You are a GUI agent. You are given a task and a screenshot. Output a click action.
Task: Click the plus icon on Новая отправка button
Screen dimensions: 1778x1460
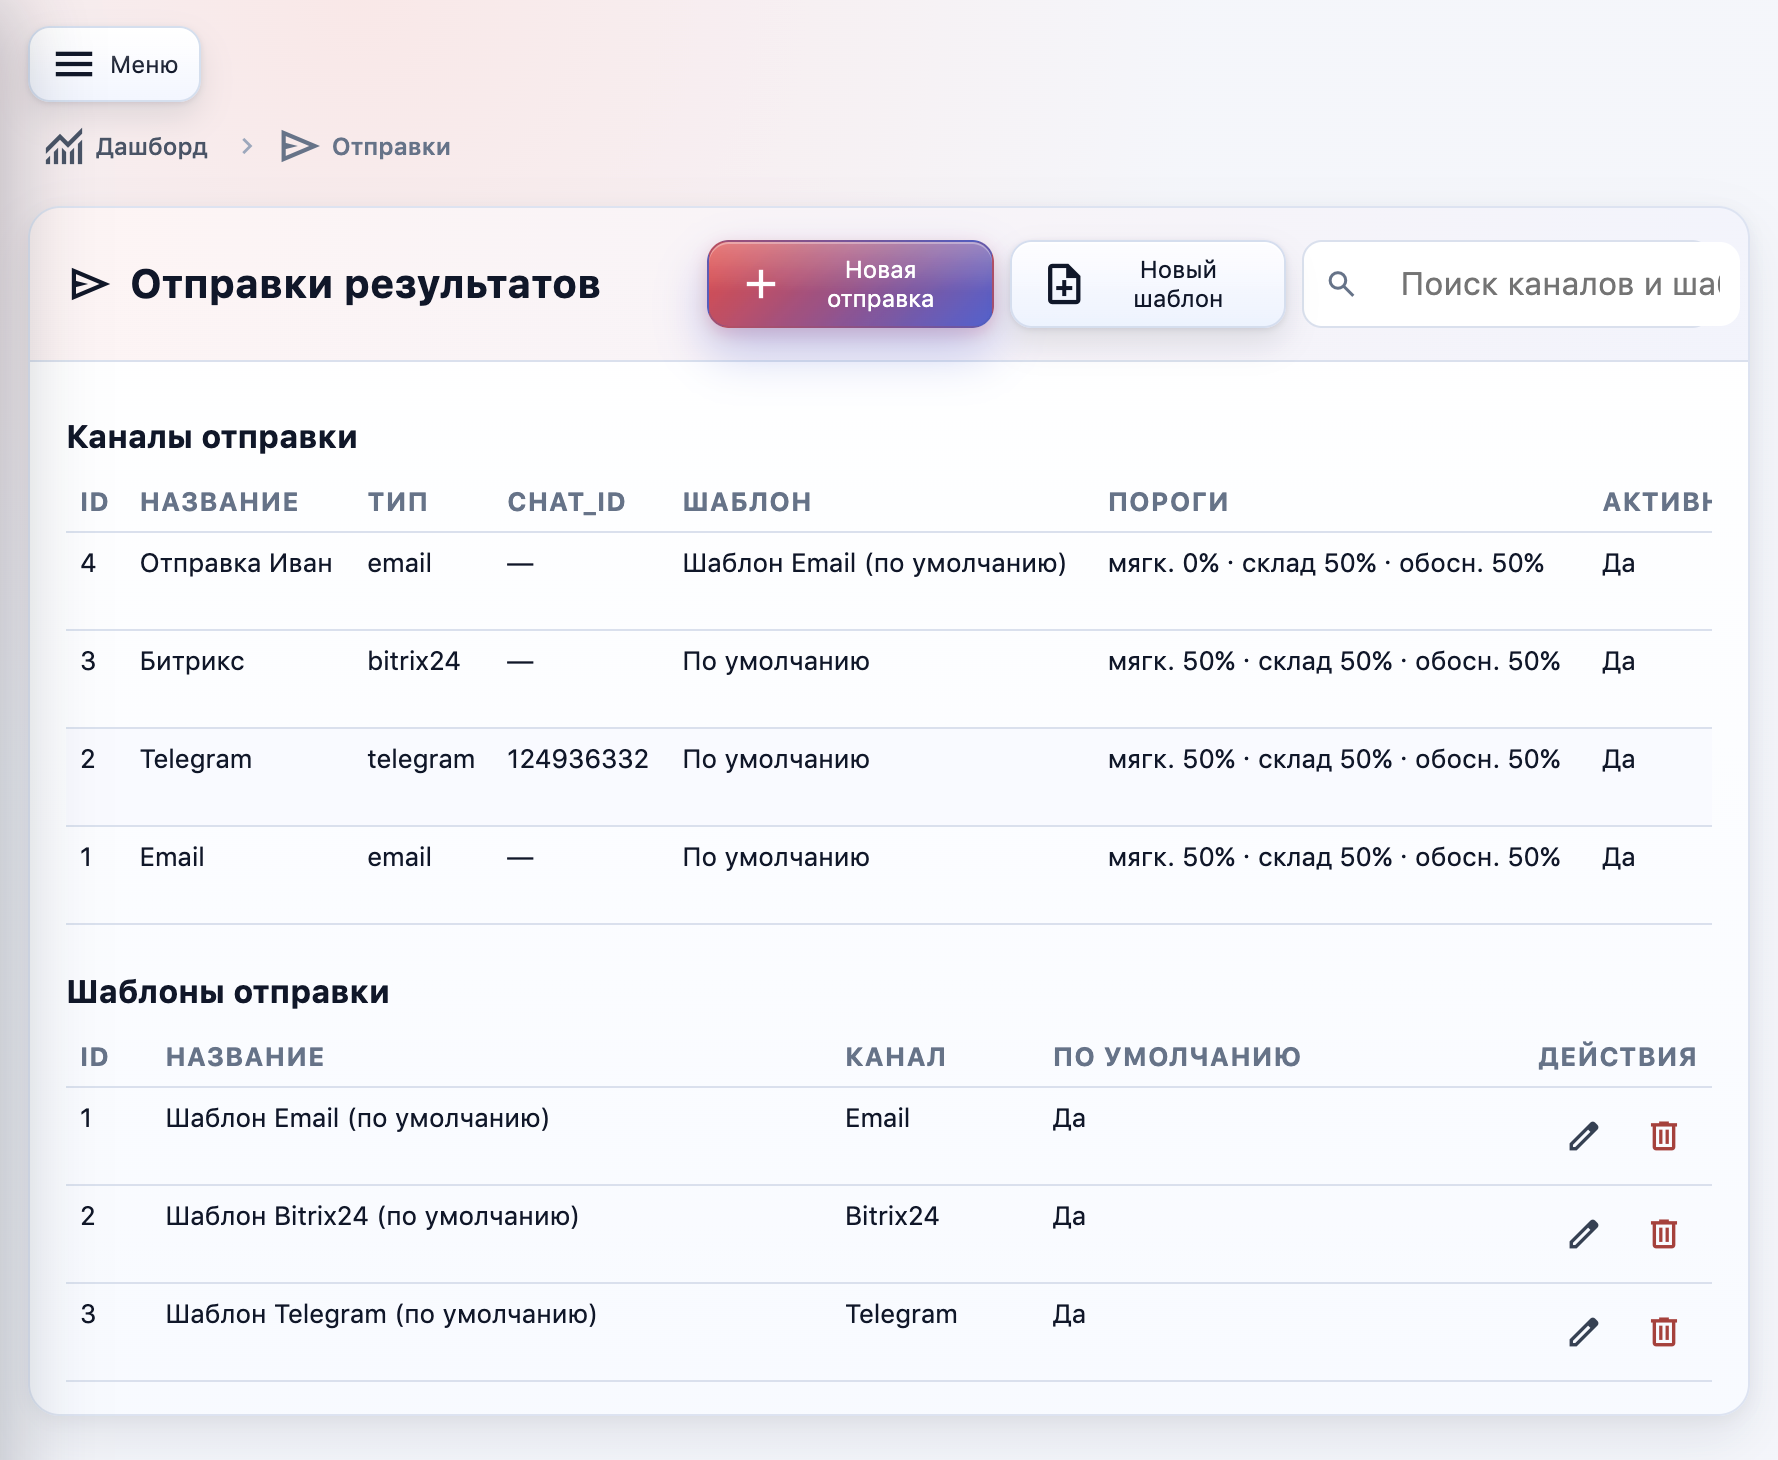(761, 284)
